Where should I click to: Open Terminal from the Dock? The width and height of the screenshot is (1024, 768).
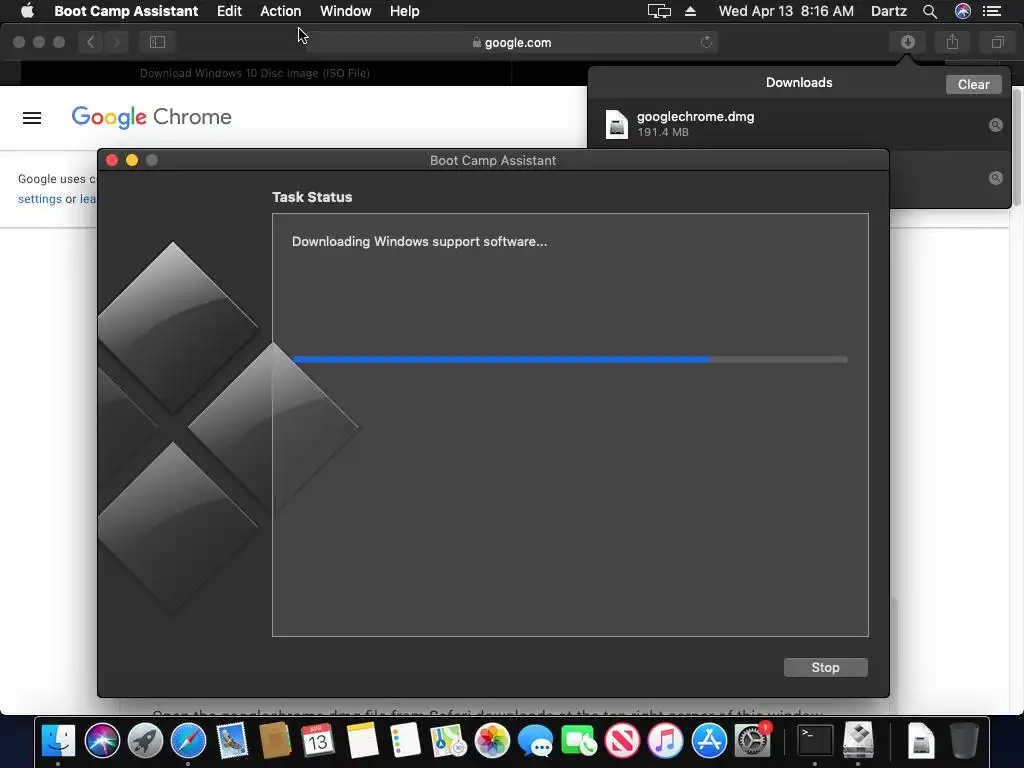(815, 741)
